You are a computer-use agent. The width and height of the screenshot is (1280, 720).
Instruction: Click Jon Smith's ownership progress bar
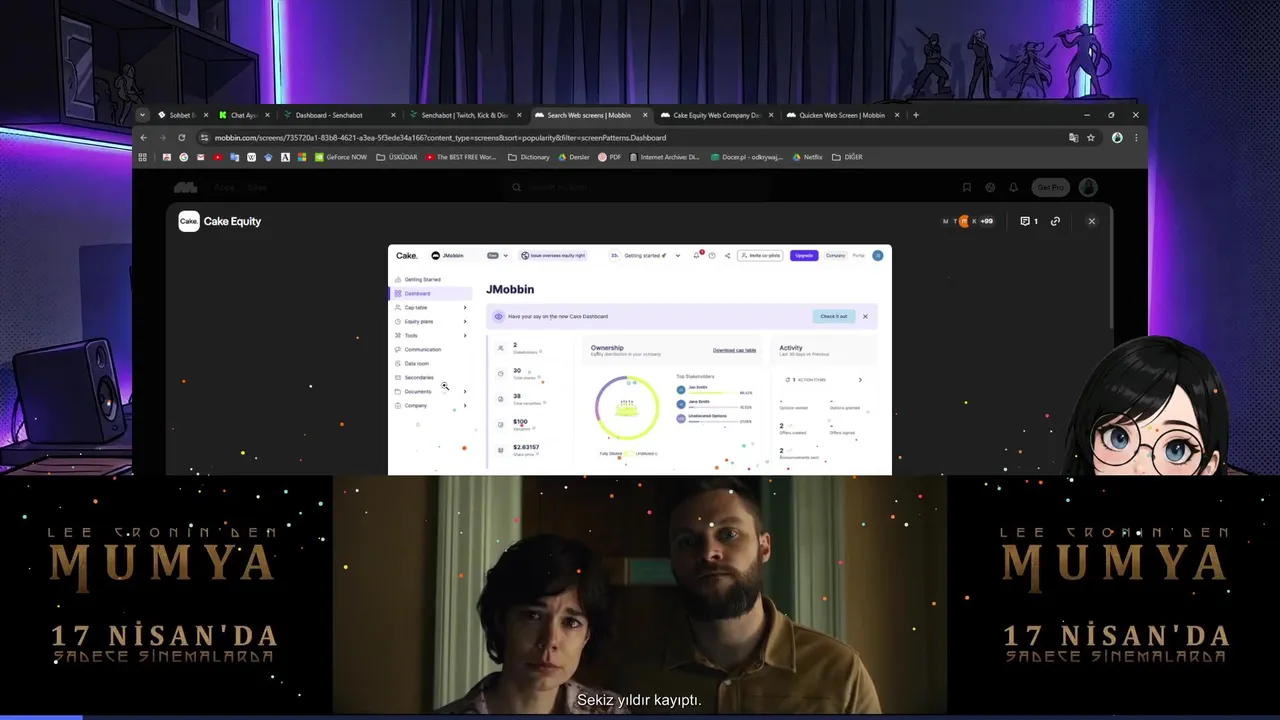pyautogui.click(x=712, y=393)
